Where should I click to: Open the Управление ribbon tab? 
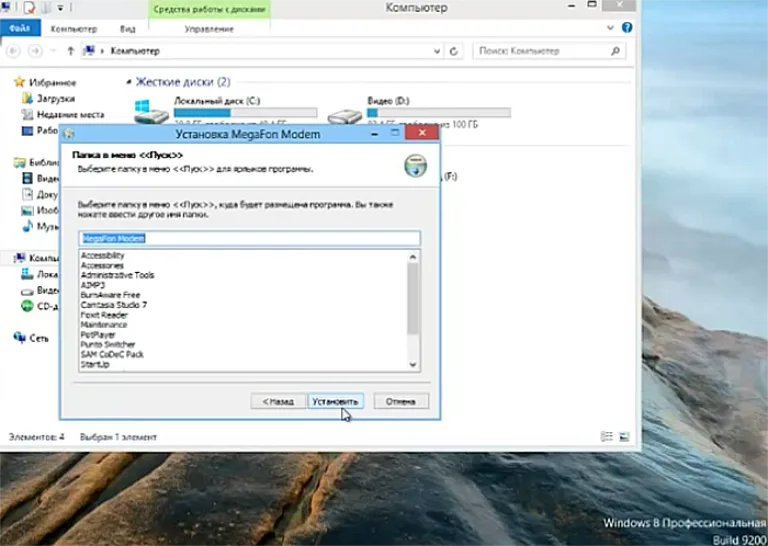click(x=209, y=29)
